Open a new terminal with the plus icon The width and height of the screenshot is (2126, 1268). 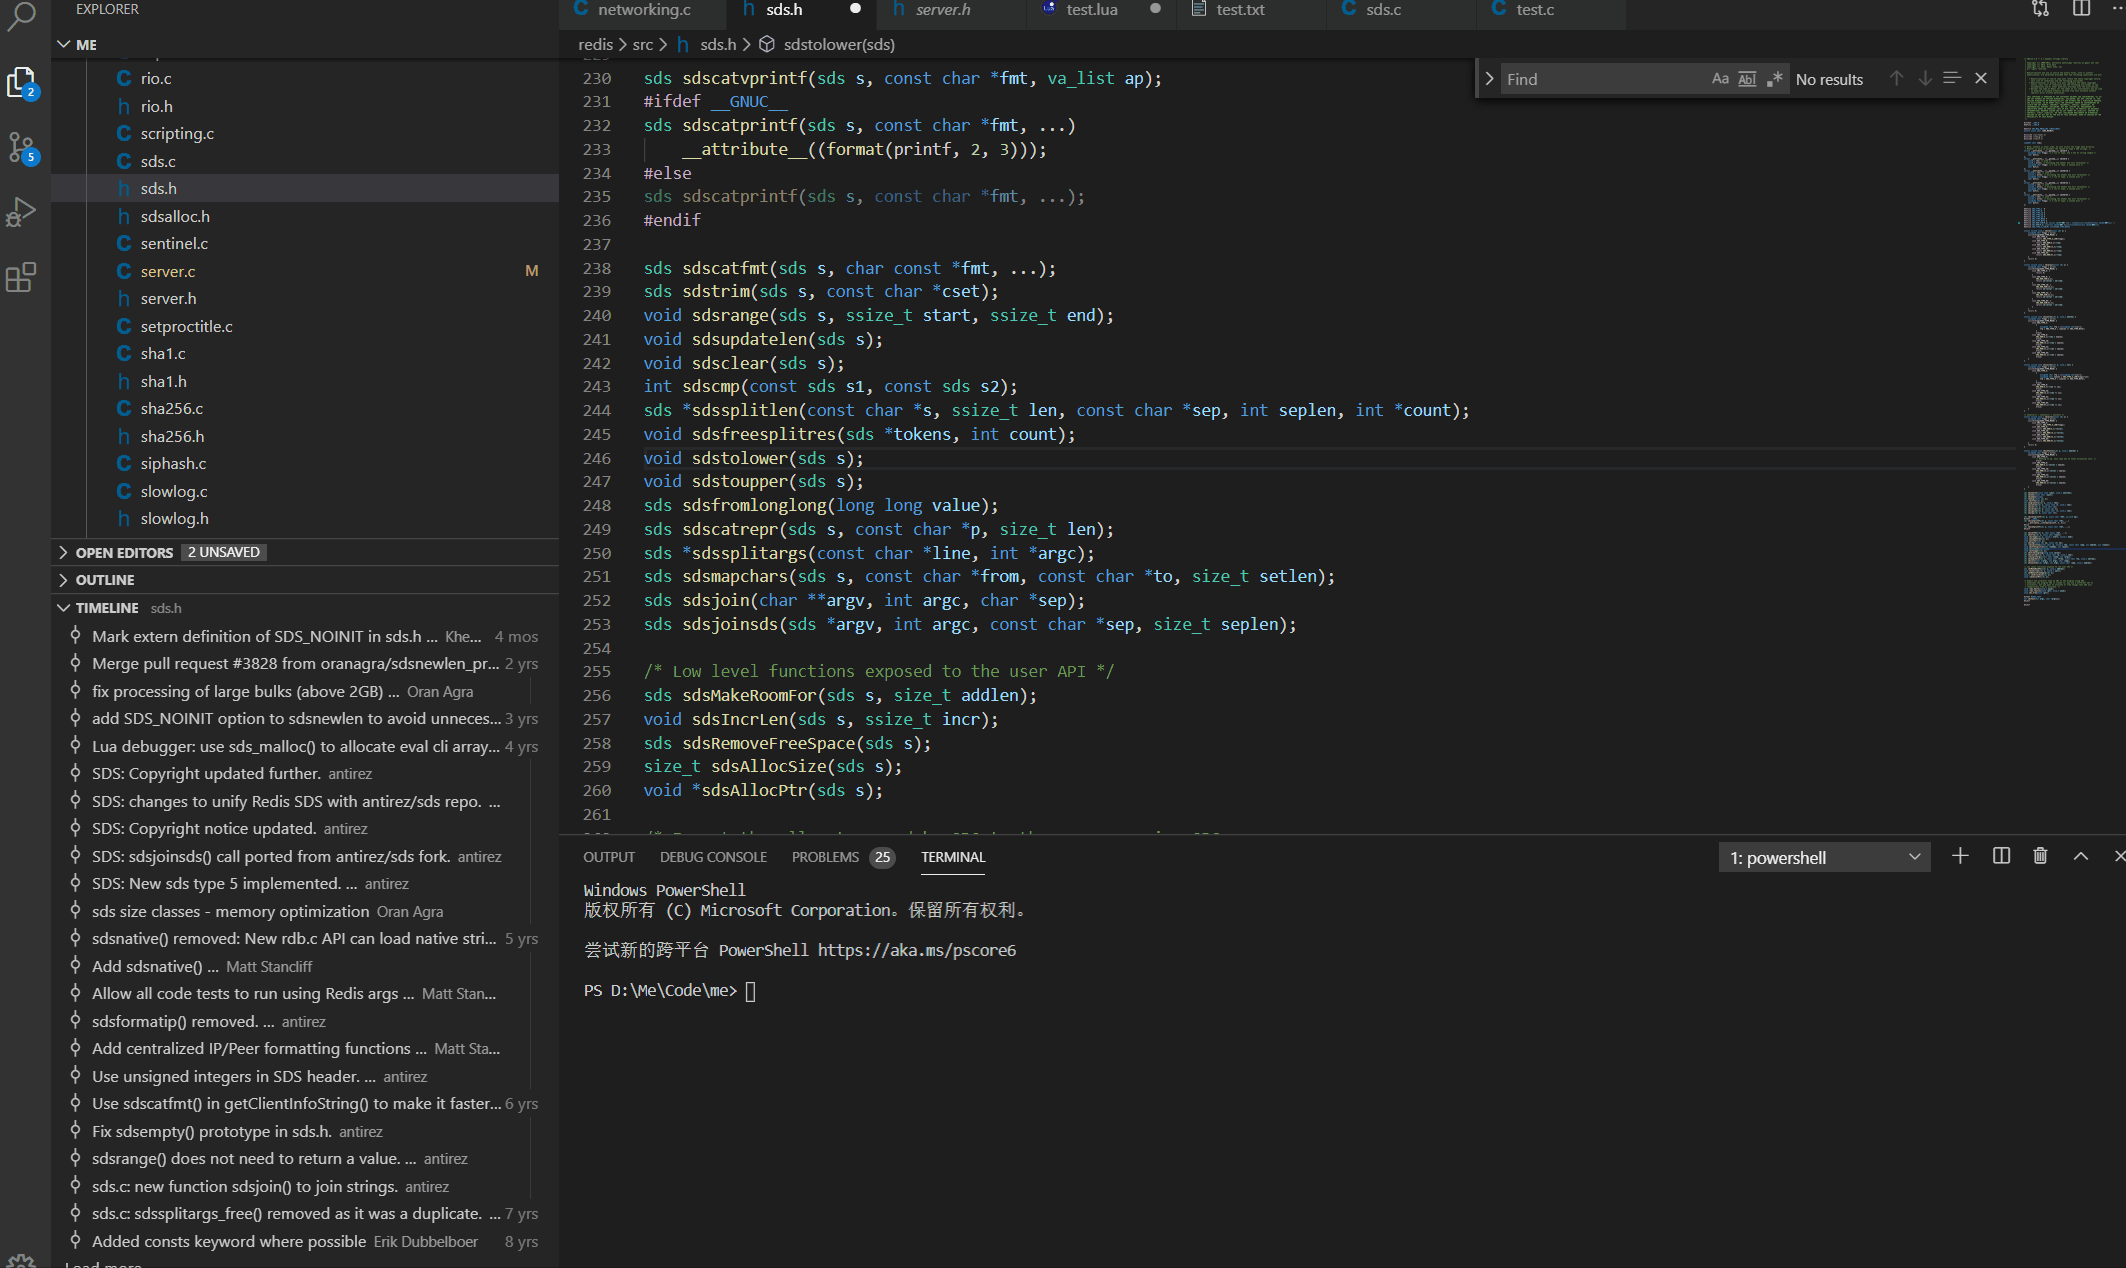tap(1960, 857)
